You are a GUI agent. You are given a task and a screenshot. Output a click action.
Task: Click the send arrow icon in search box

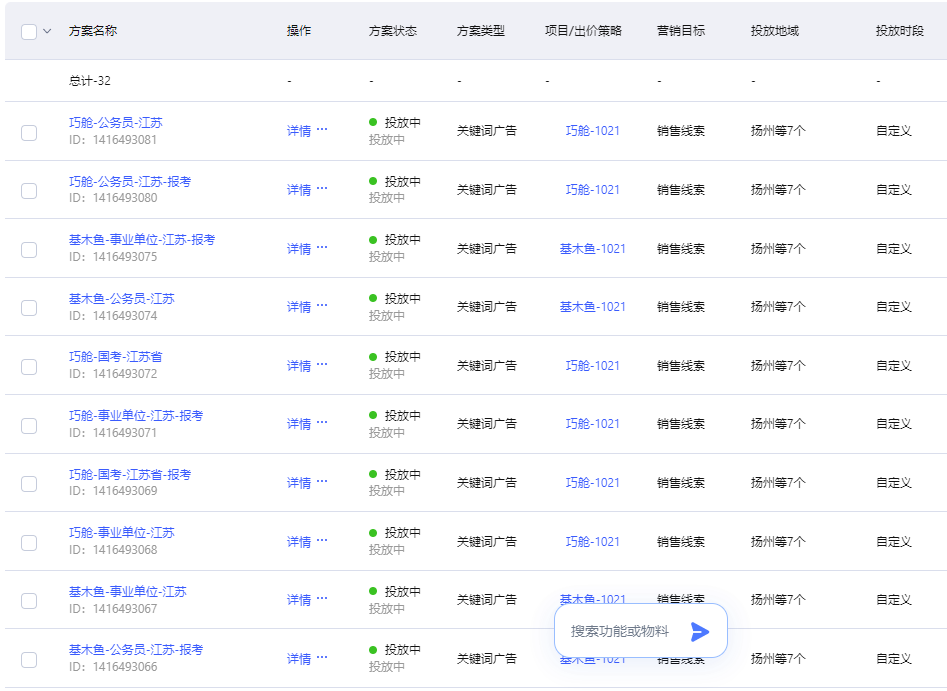pos(700,631)
